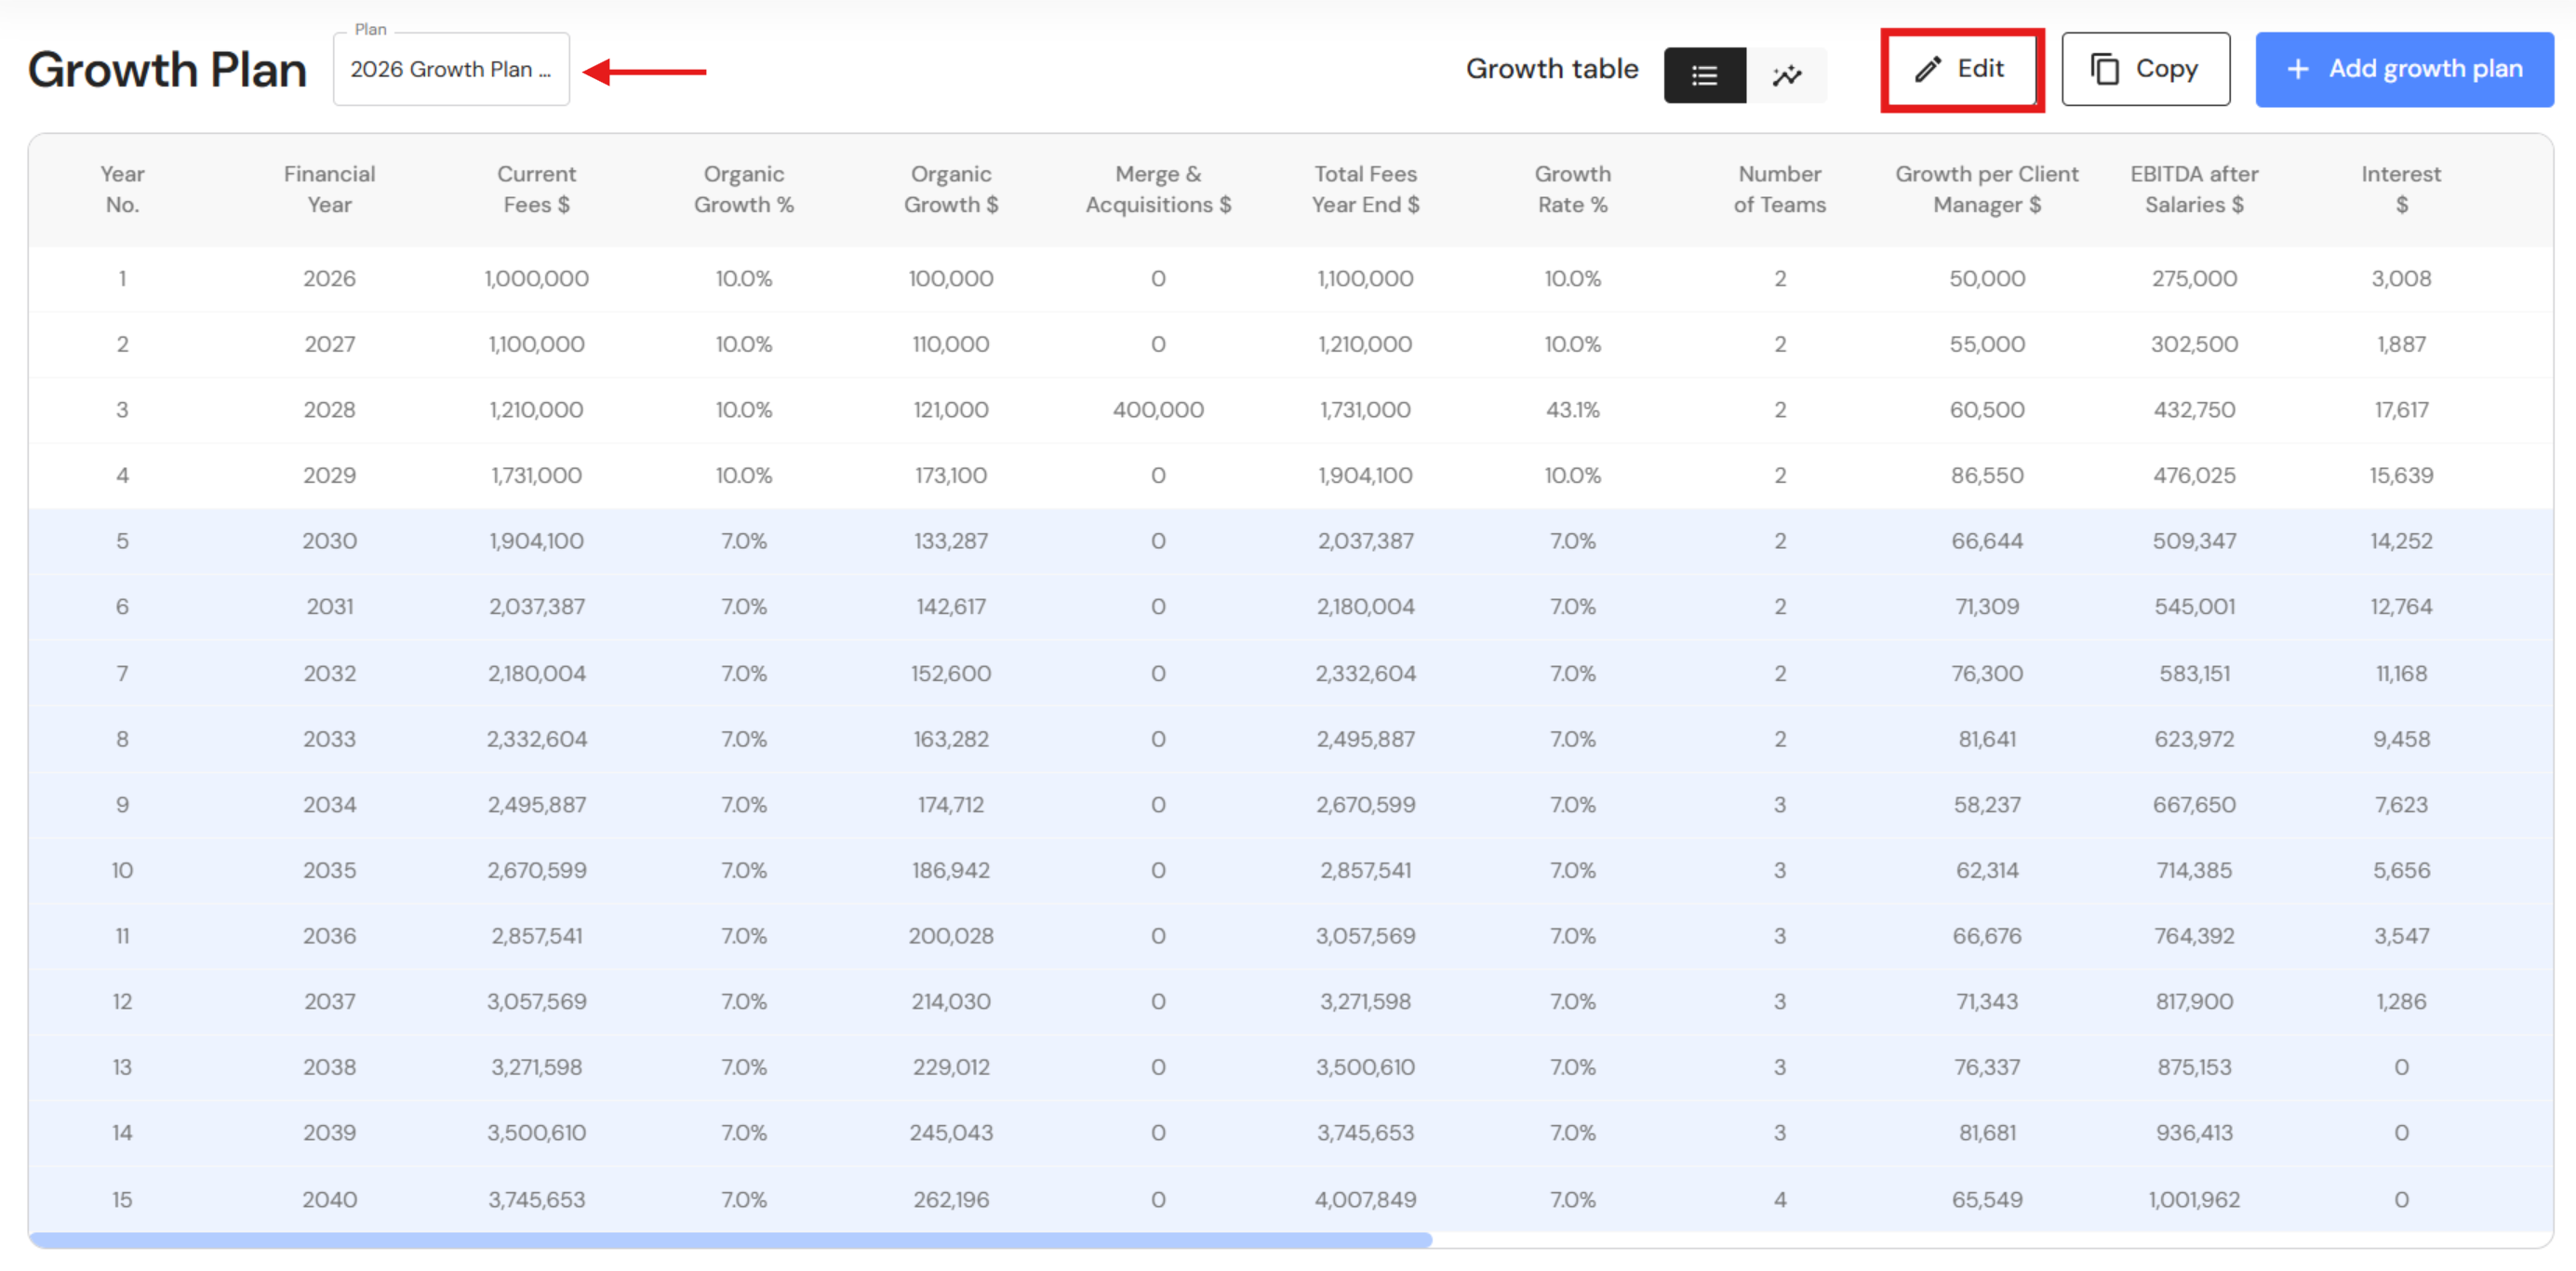
Task: Click the 43.1% growth rate cell
Action: [x=1571, y=410]
